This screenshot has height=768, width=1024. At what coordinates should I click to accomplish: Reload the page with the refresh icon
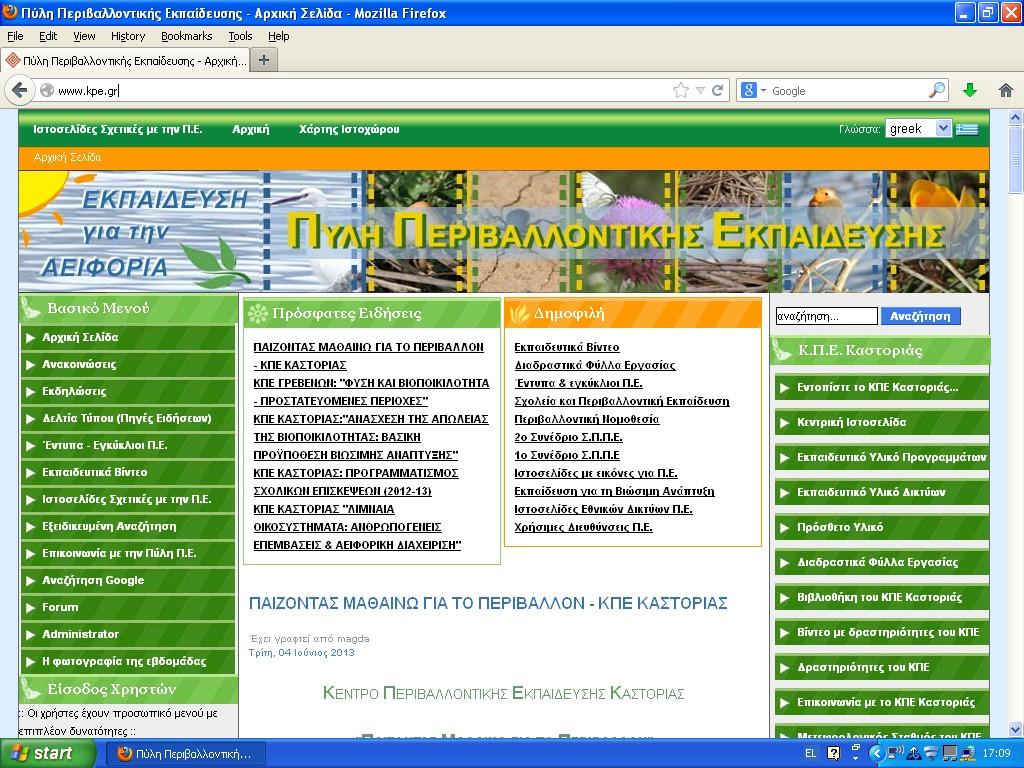[x=718, y=90]
